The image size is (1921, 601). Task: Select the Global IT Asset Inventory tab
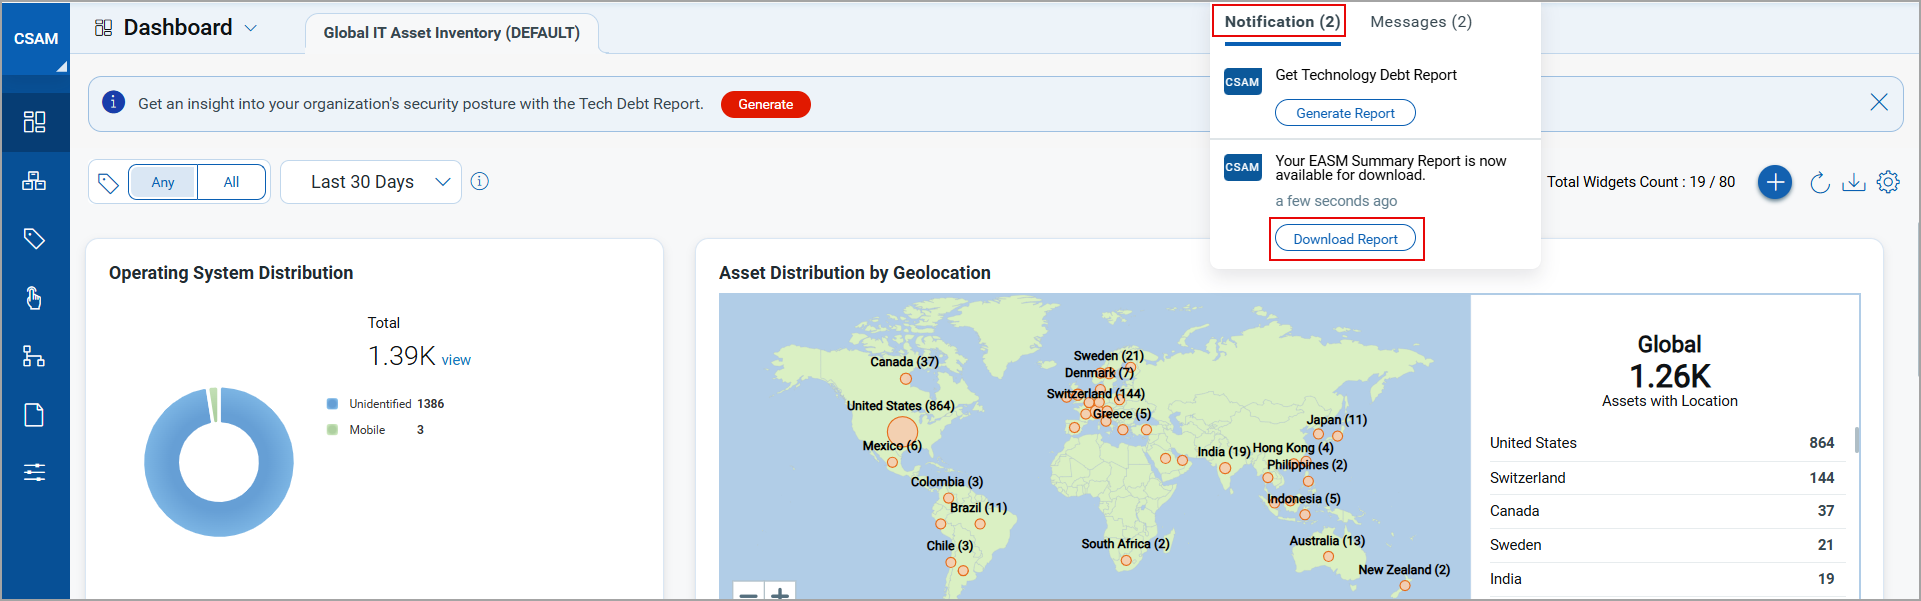(x=451, y=33)
